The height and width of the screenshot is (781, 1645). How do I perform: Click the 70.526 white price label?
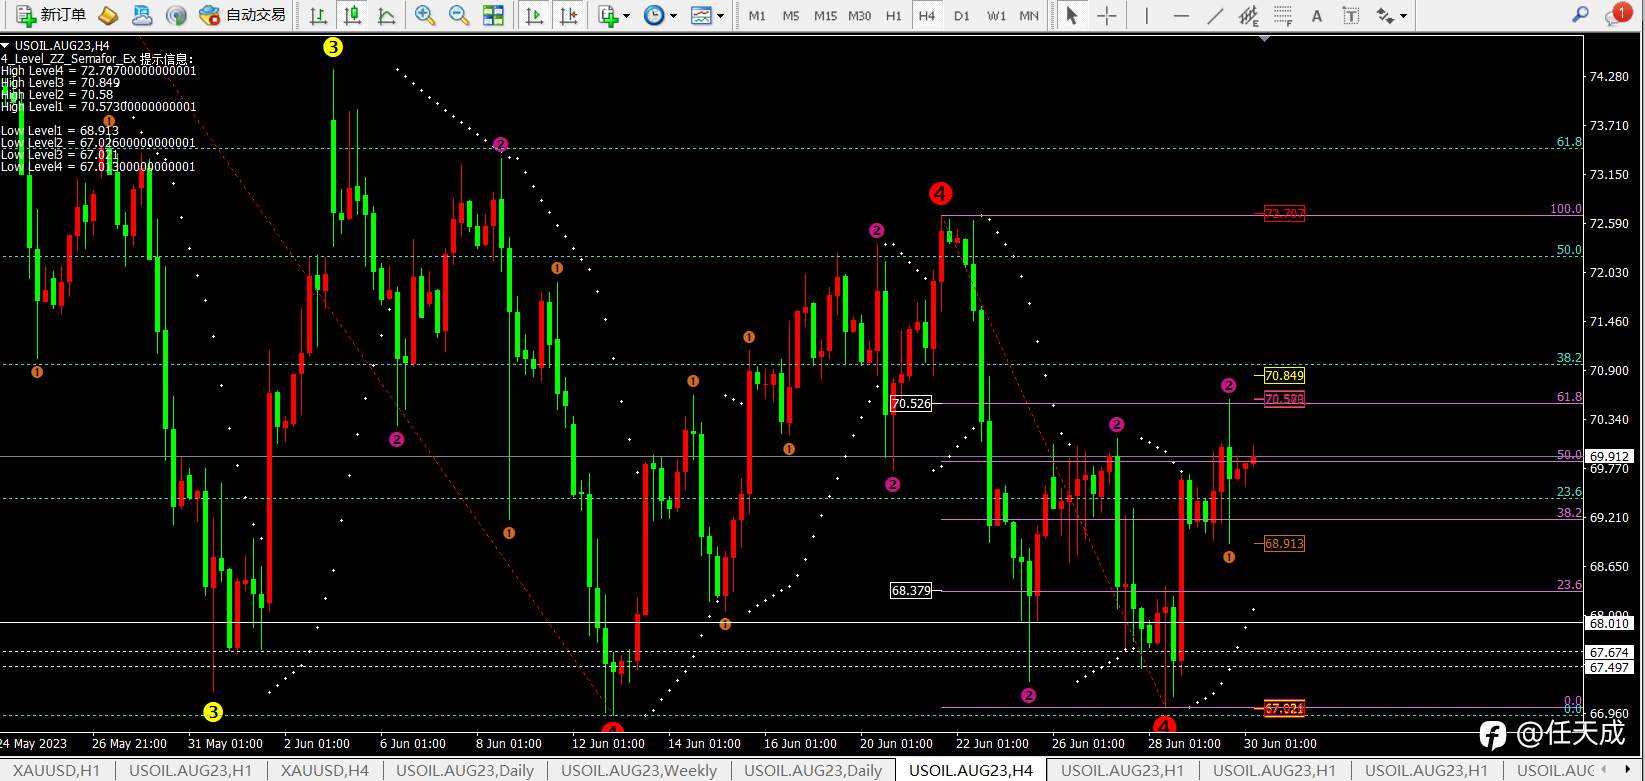click(911, 404)
